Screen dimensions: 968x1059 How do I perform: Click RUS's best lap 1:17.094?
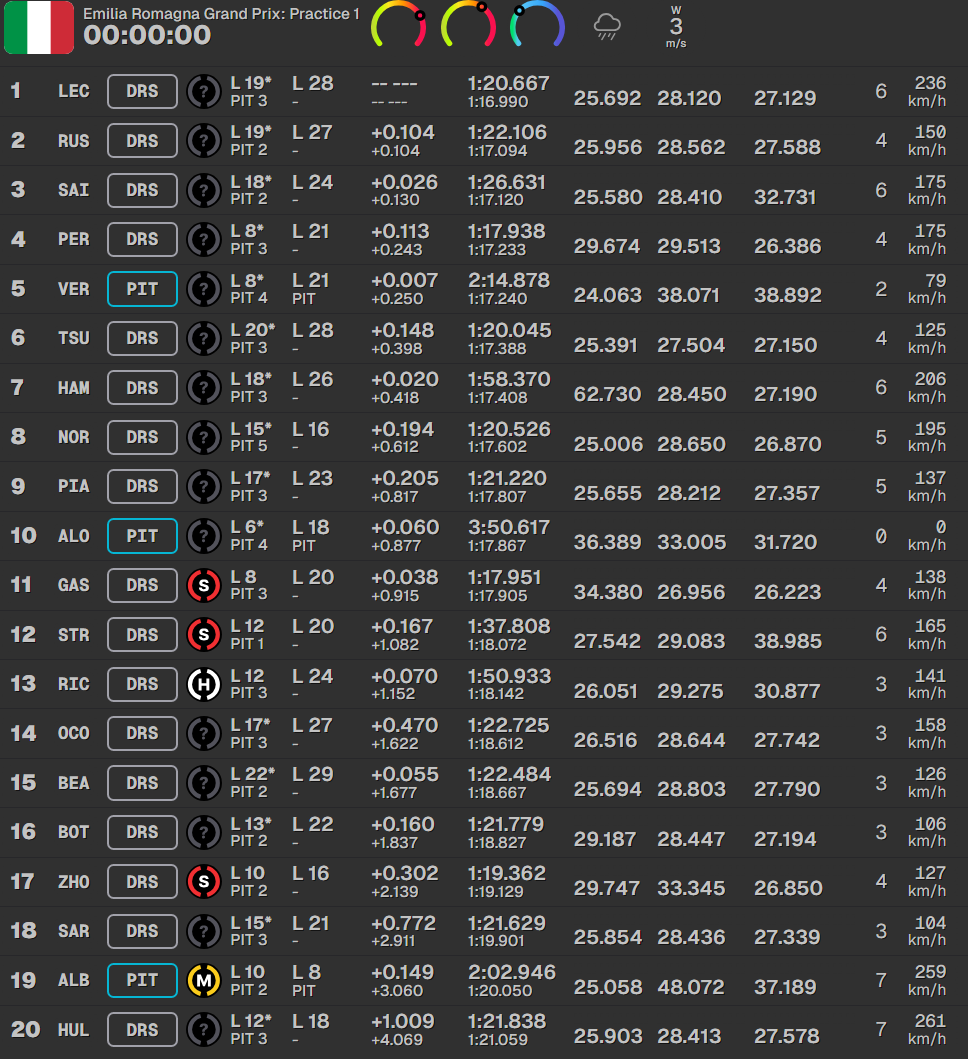[x=497, y=151]
